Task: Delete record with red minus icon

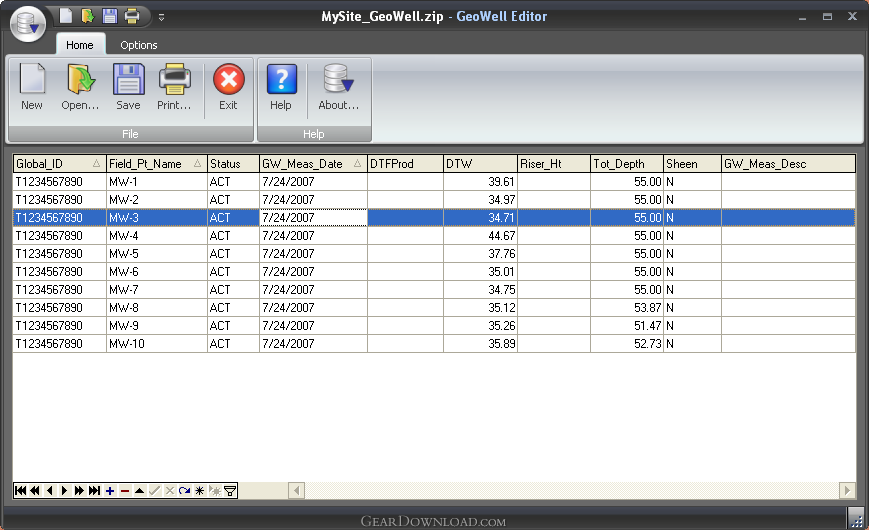Action: click(125, 491)
